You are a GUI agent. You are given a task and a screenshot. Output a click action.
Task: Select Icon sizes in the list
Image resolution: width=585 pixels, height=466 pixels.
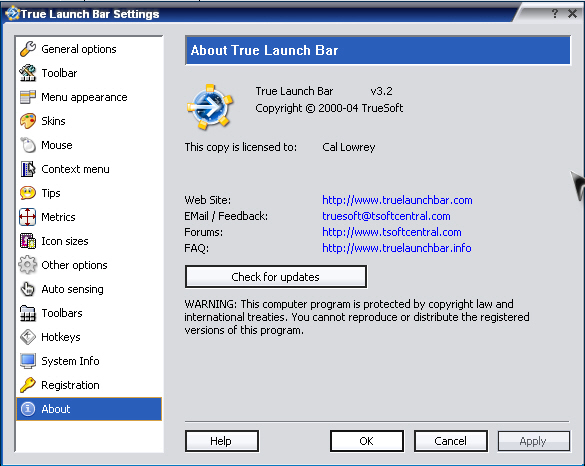click(x=89, y=241)
